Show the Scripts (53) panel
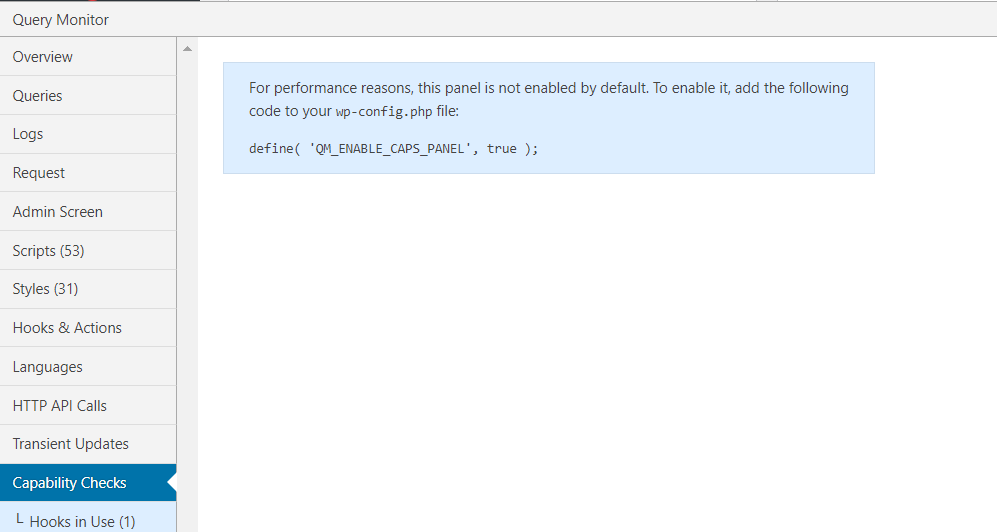The image size is (997, 532). point(88,250)
